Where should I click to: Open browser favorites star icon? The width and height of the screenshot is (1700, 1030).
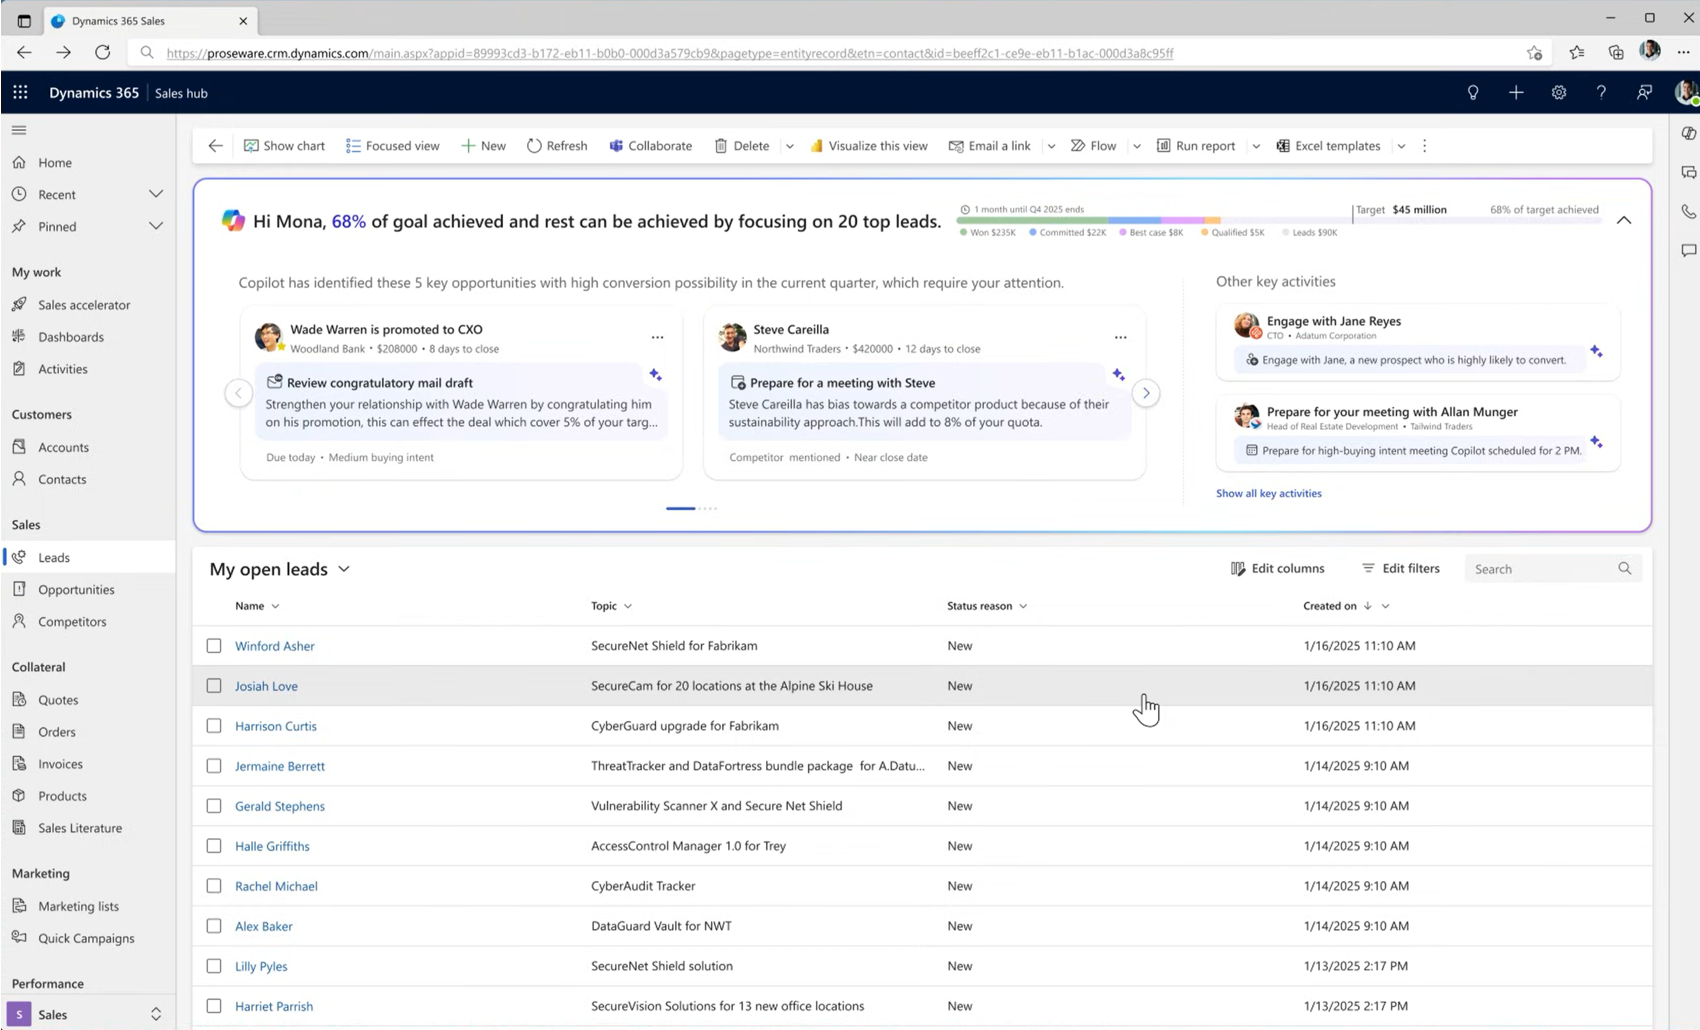tap(1577, 53)
